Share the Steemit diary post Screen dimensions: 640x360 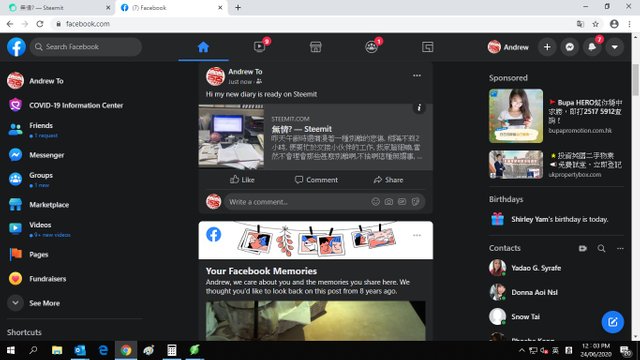tap(388, 180)
